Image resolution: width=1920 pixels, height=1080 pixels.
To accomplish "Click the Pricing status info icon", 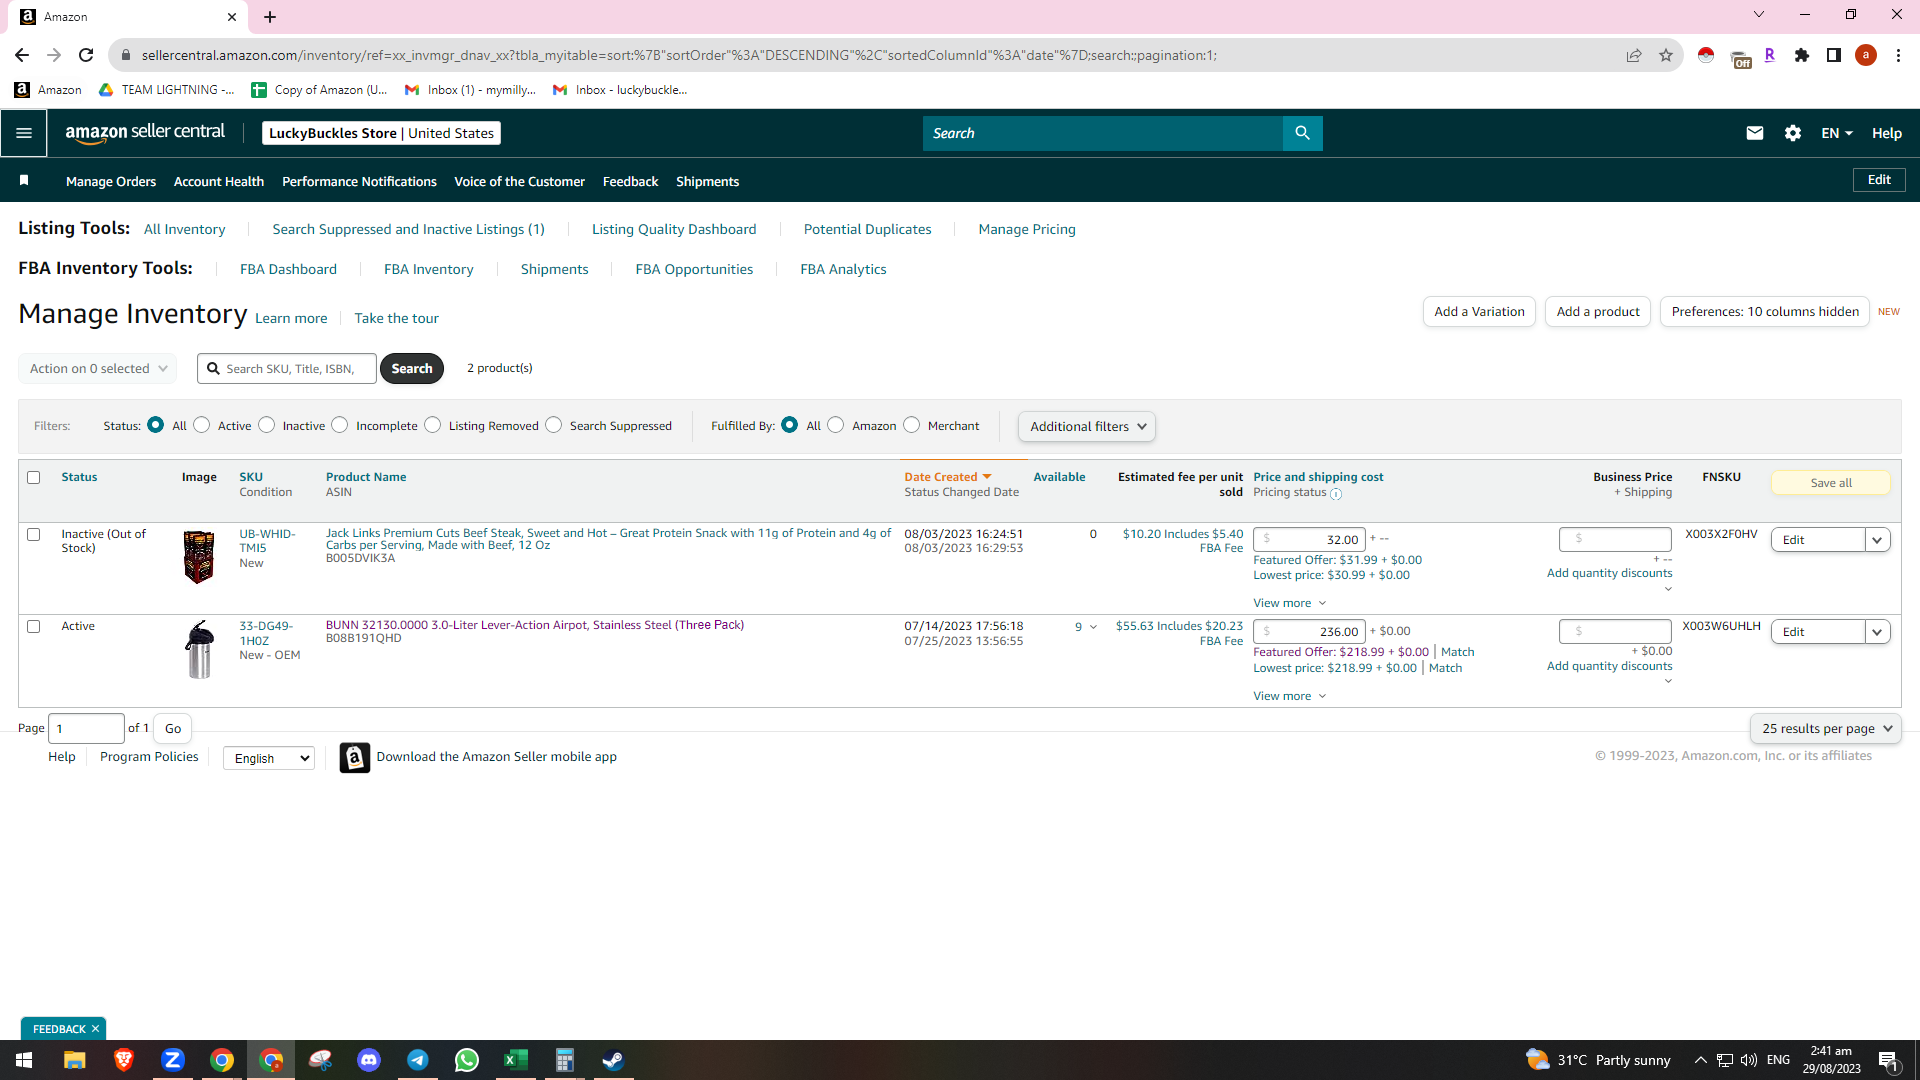I will click(1336, 493).
